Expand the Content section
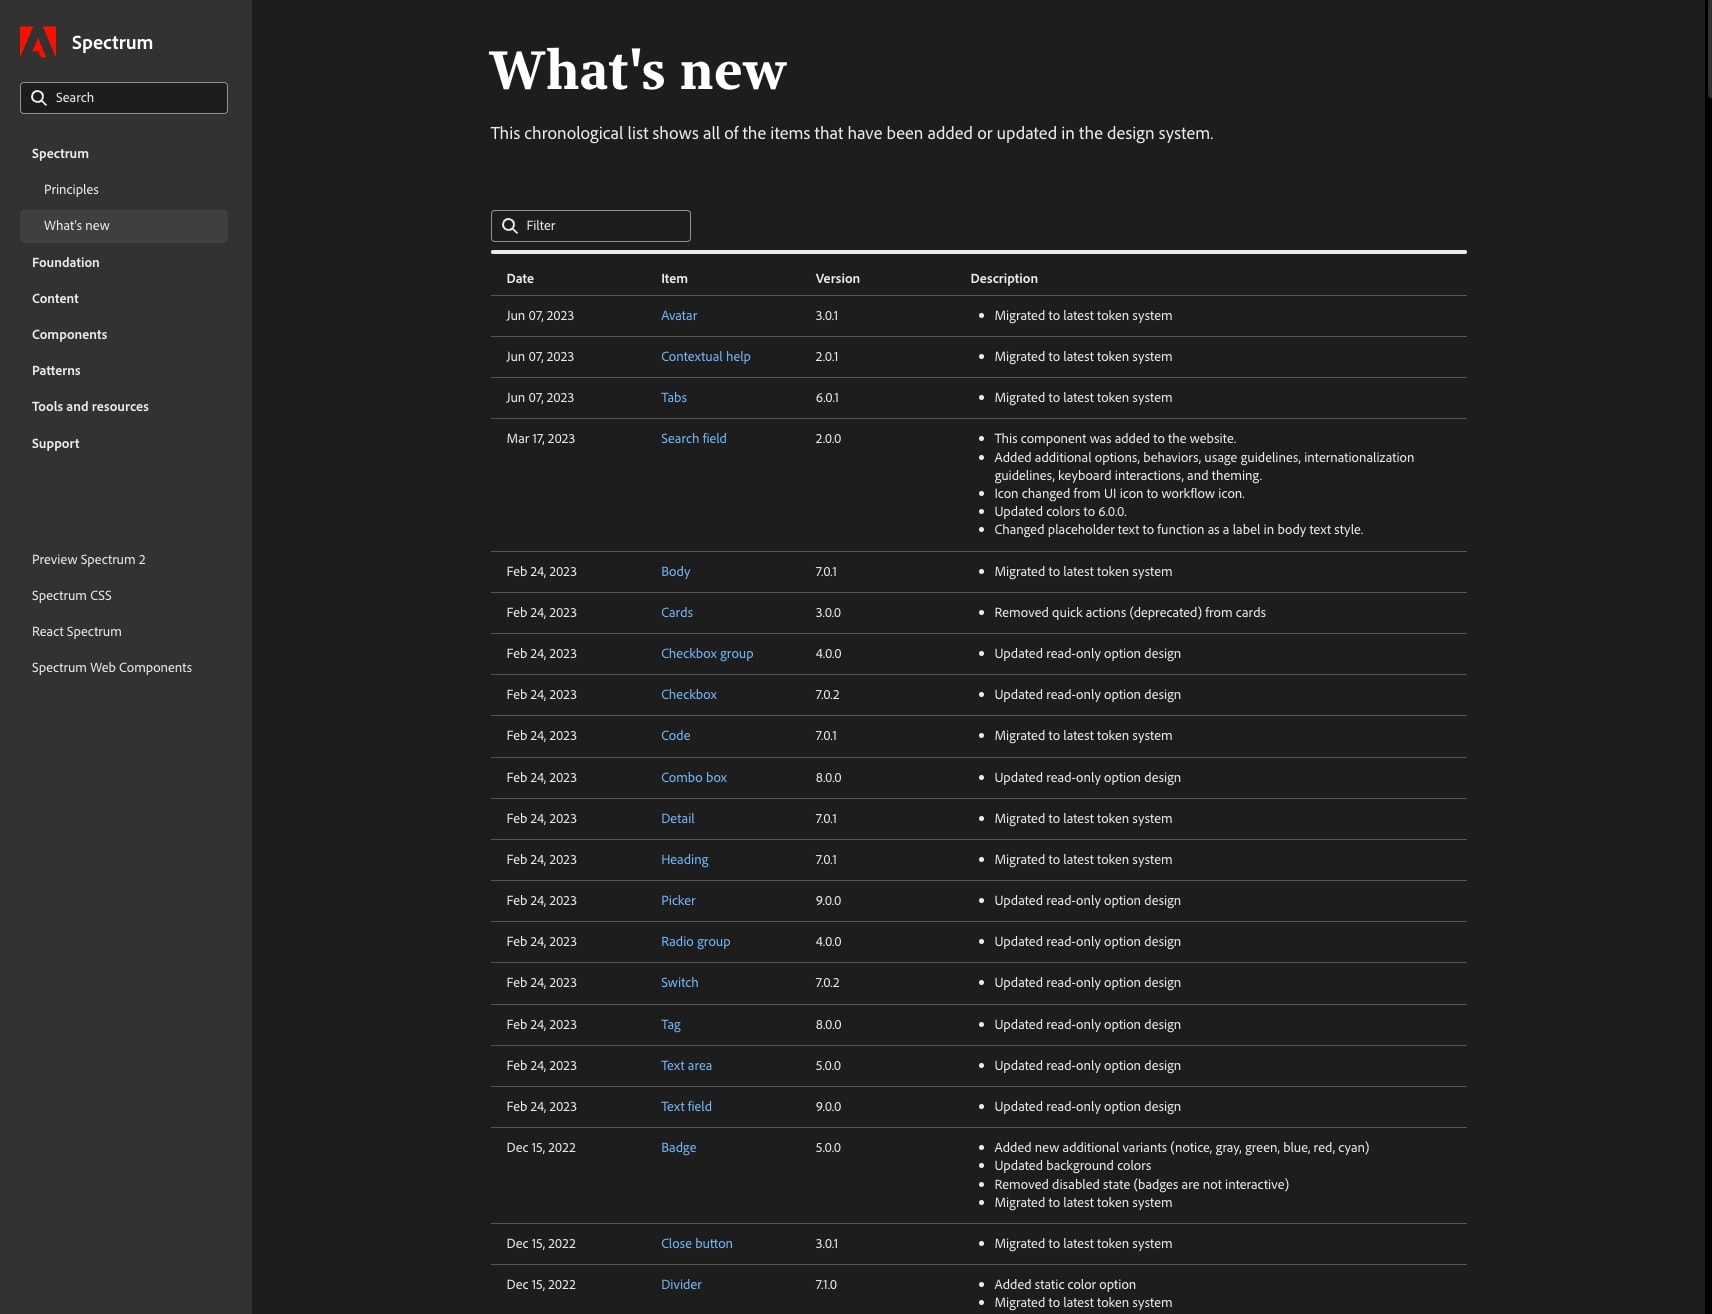Viewport: 1712px width, 1314px height. tap(55, 299)
